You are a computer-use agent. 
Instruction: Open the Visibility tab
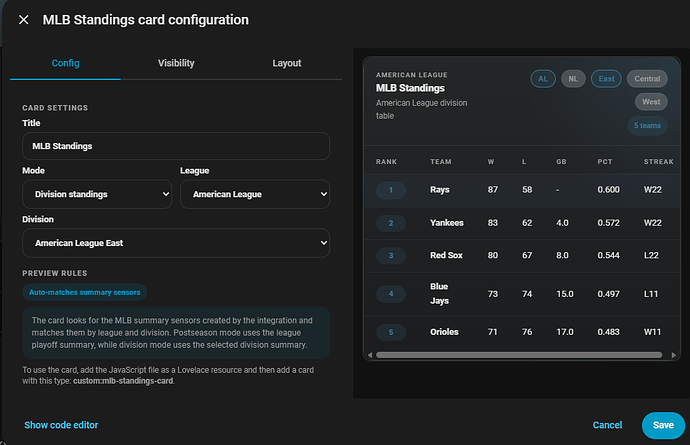click(x=176, y=63)
